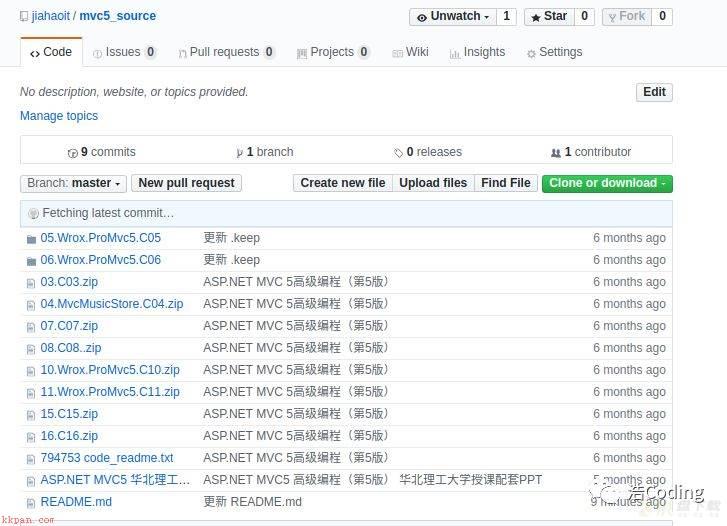Image resolution: width=727 pixels, height=526 pixels.
Task: Click the commits history clock icon
Action: (x=72, y=153)
